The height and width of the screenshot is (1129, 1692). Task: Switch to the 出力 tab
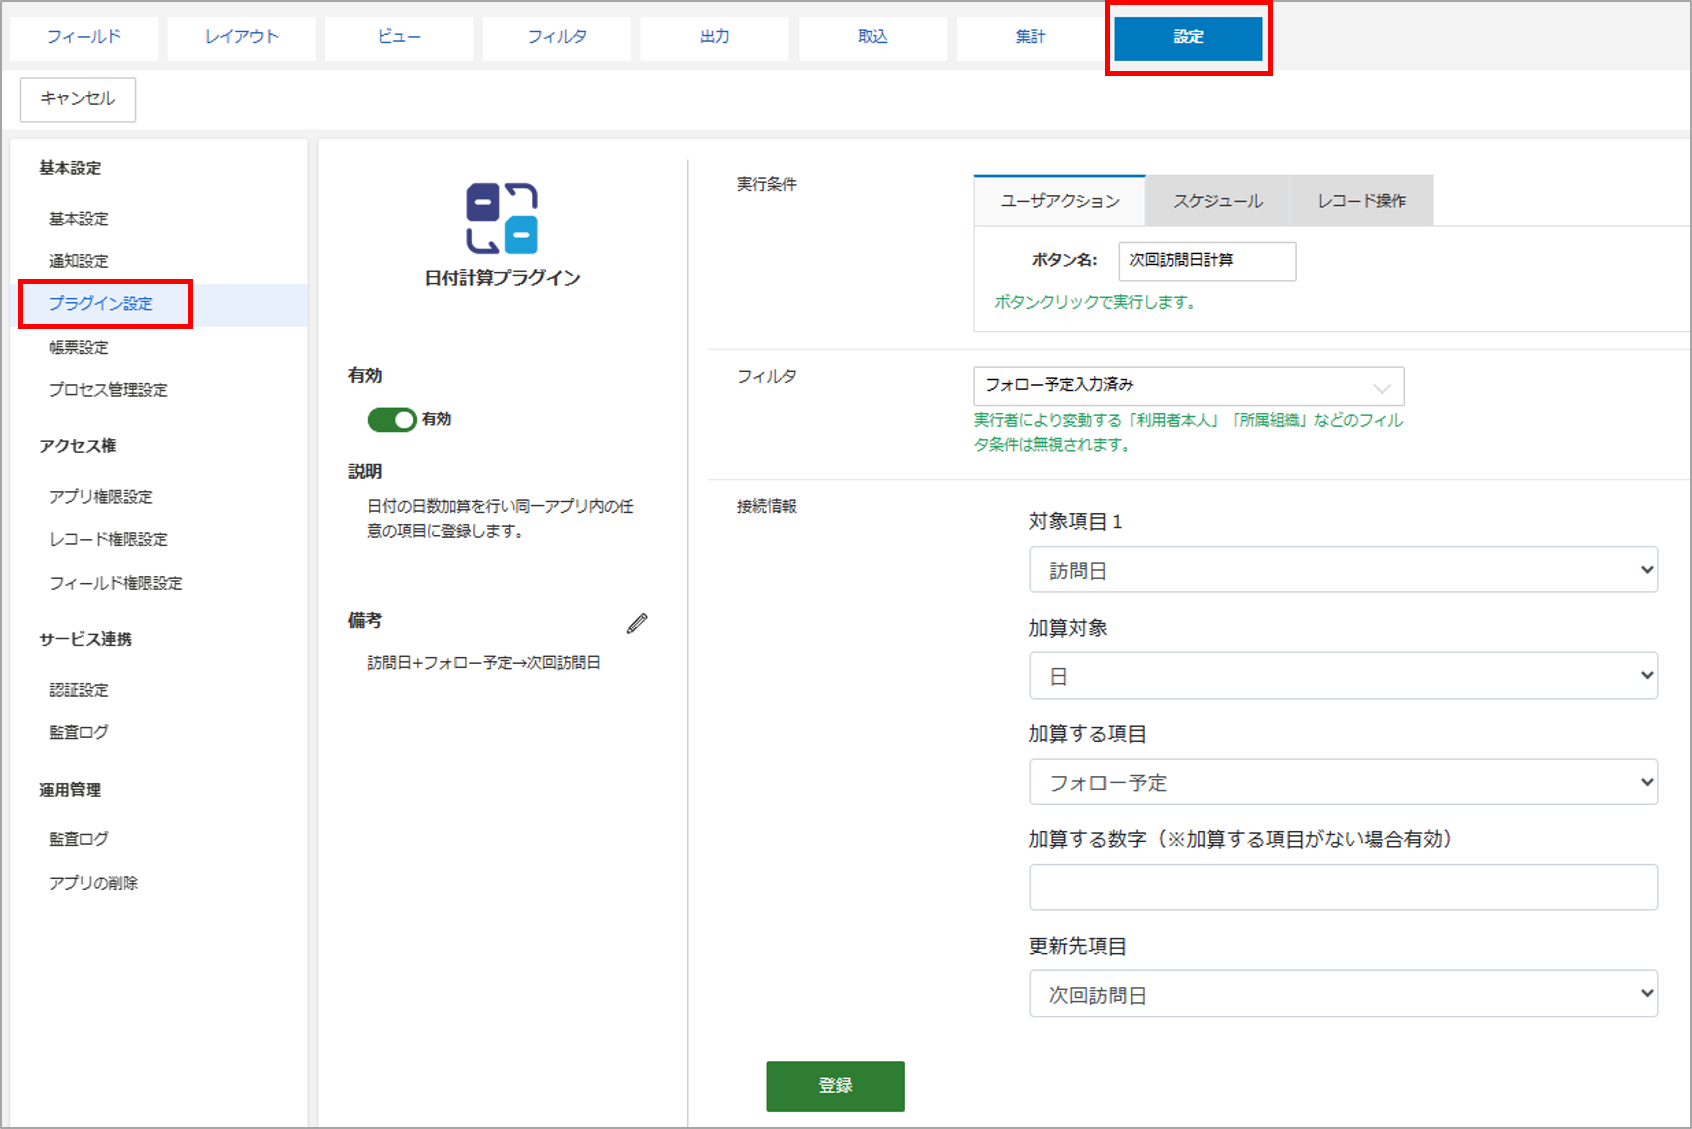click(x=715, y=37)
